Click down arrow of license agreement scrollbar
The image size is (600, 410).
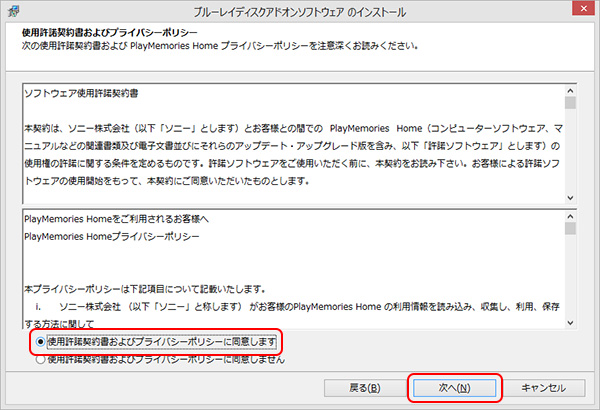[x=570, y=199]
